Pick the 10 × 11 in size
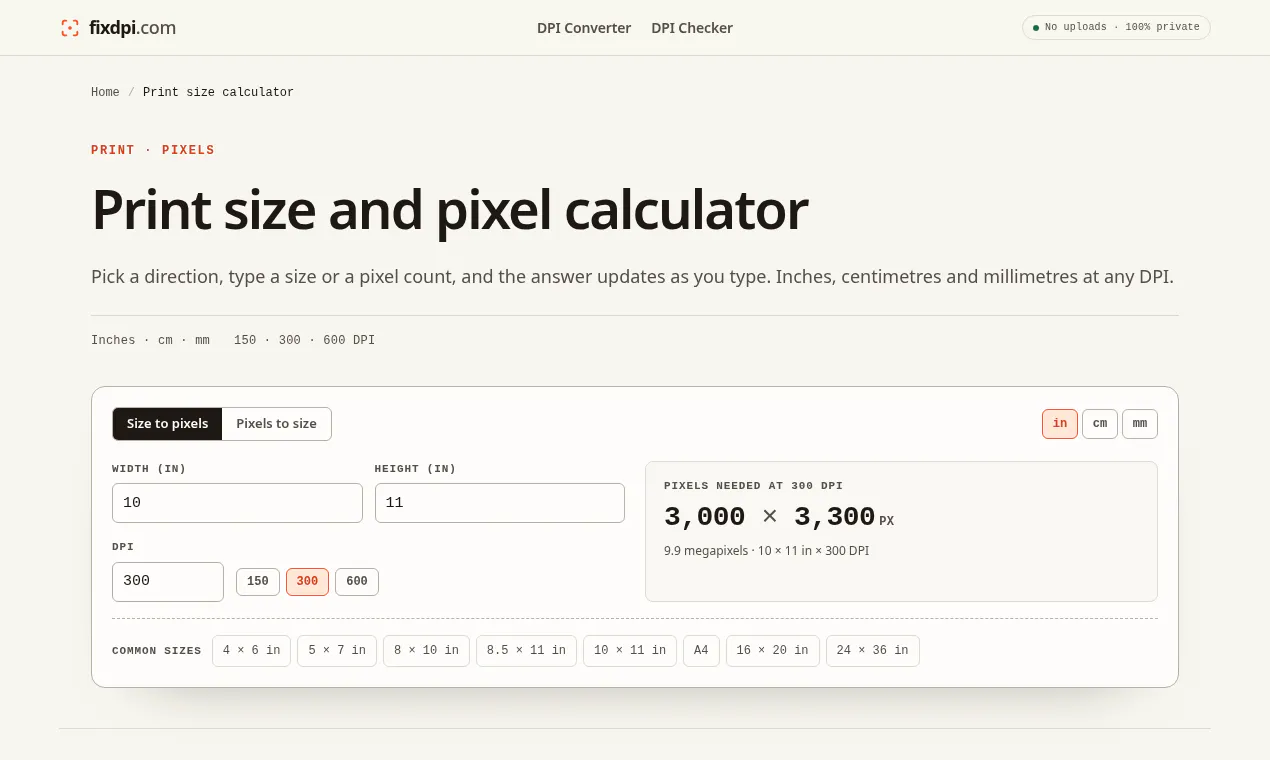1270x760 pixels. tap(630, 651)
